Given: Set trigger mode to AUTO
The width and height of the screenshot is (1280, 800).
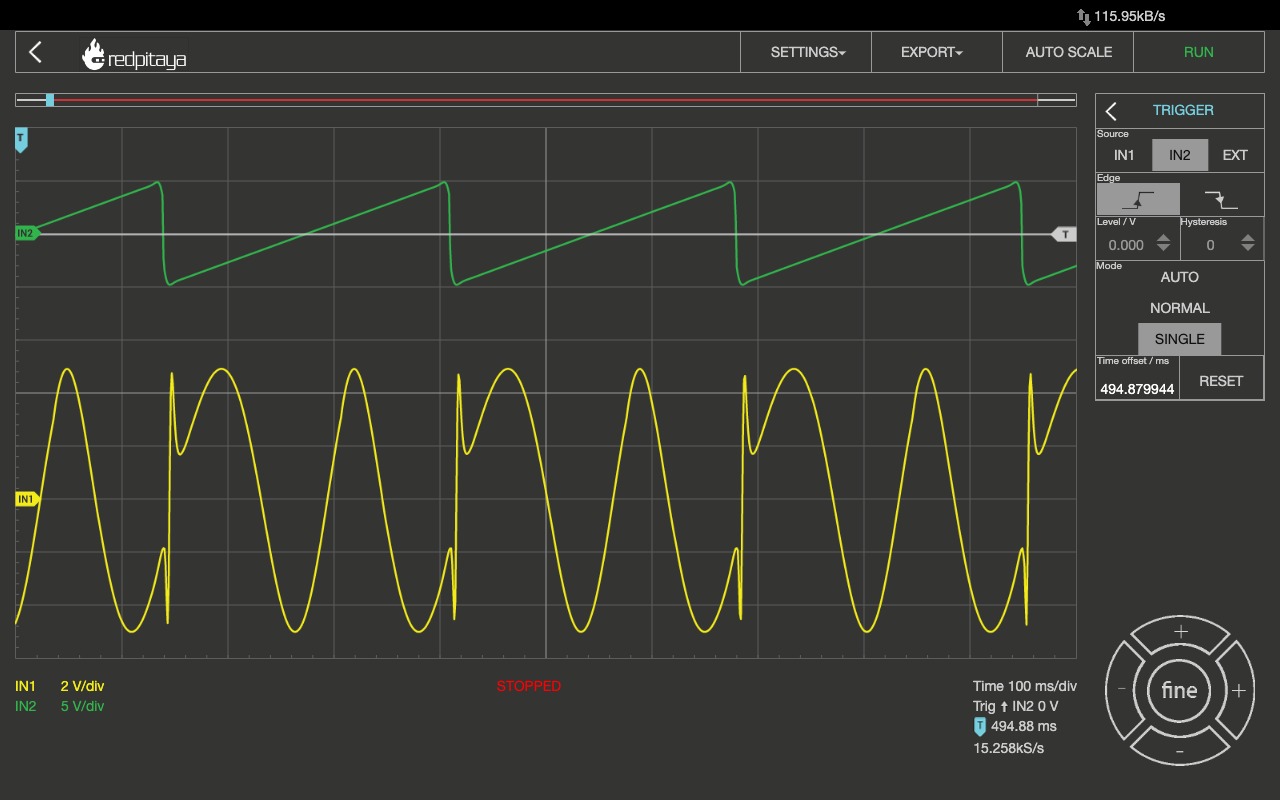Looking at the screenshot, I should [x=1180, y=277].
